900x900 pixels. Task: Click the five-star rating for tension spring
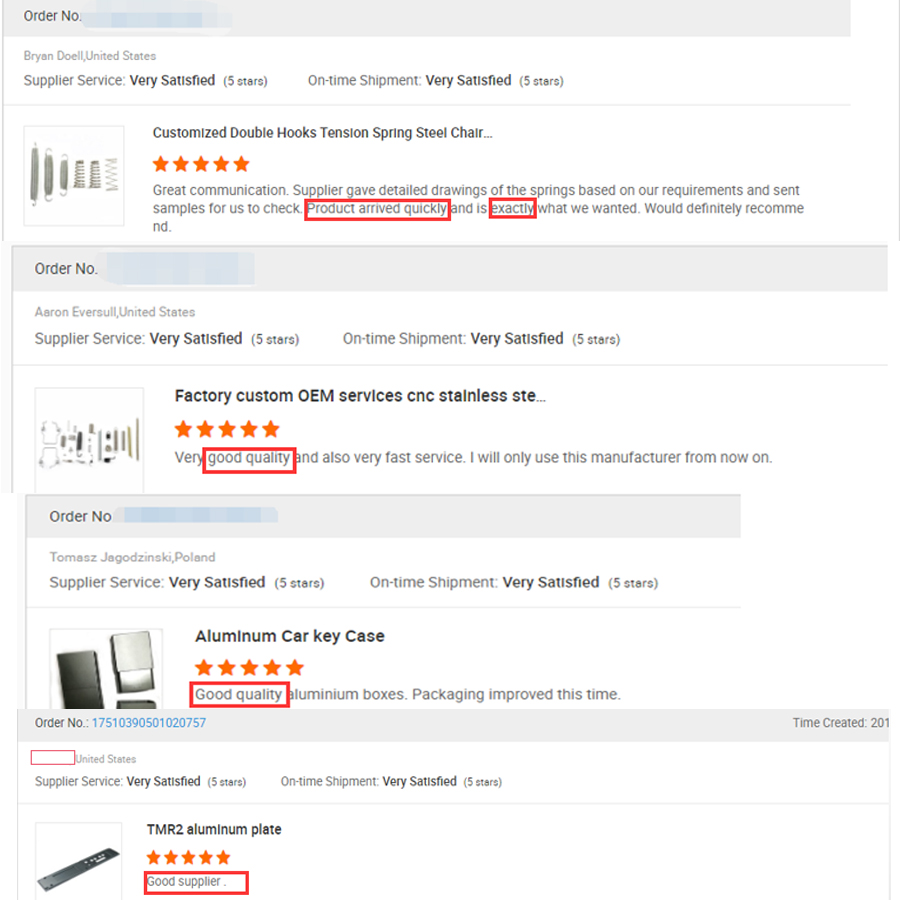(x=201, y=164)
